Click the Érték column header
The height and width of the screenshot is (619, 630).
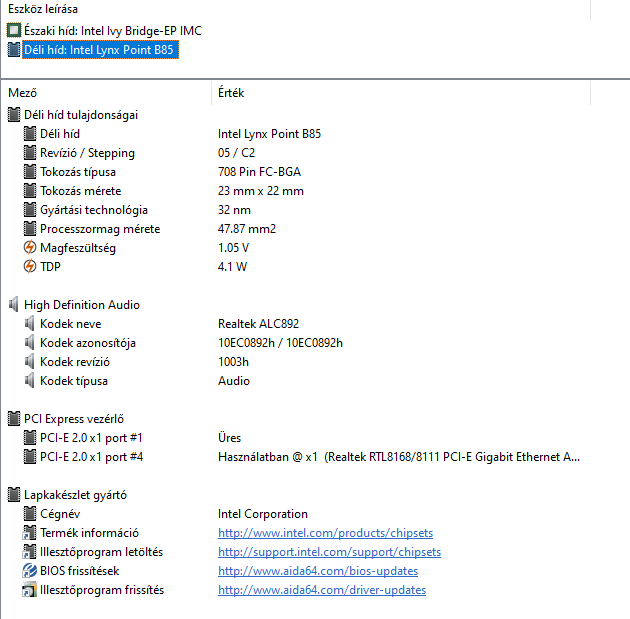pyautogui.click(x=231, y=93)
